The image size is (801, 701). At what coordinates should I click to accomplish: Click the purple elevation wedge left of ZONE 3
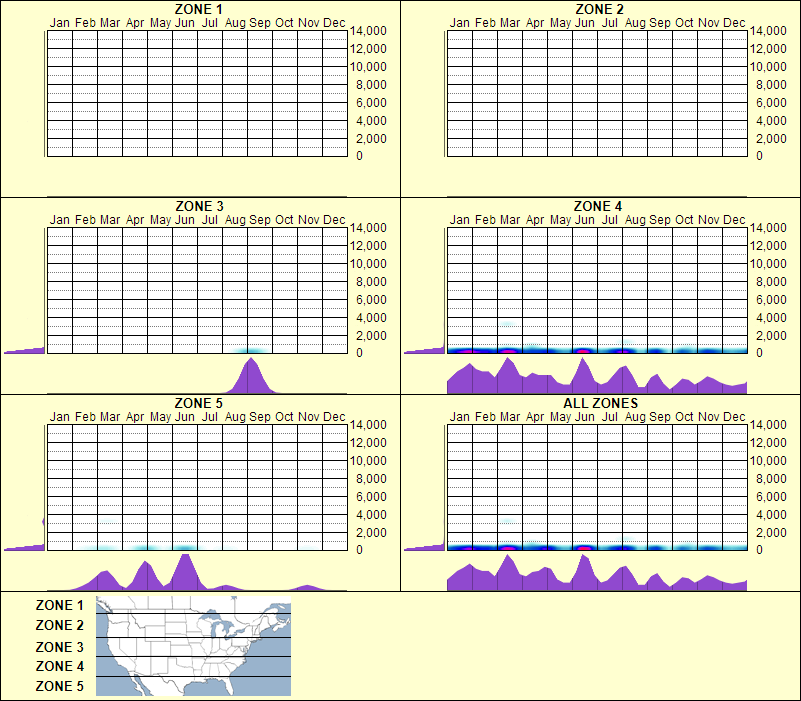[x=25, y=350]
